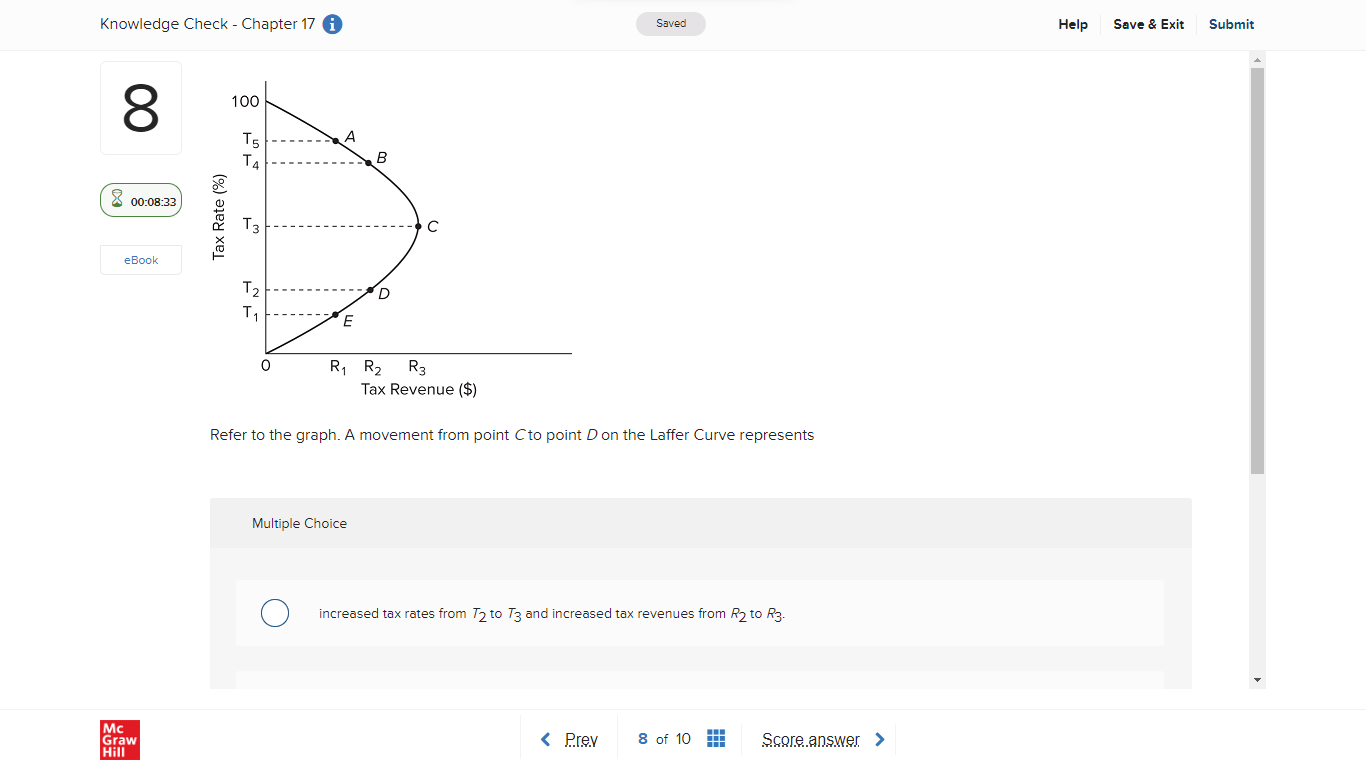The width and height of the screenshot is (1366, 768).
Task: Click the previous question chevron arrow
Action: point(545,740)
